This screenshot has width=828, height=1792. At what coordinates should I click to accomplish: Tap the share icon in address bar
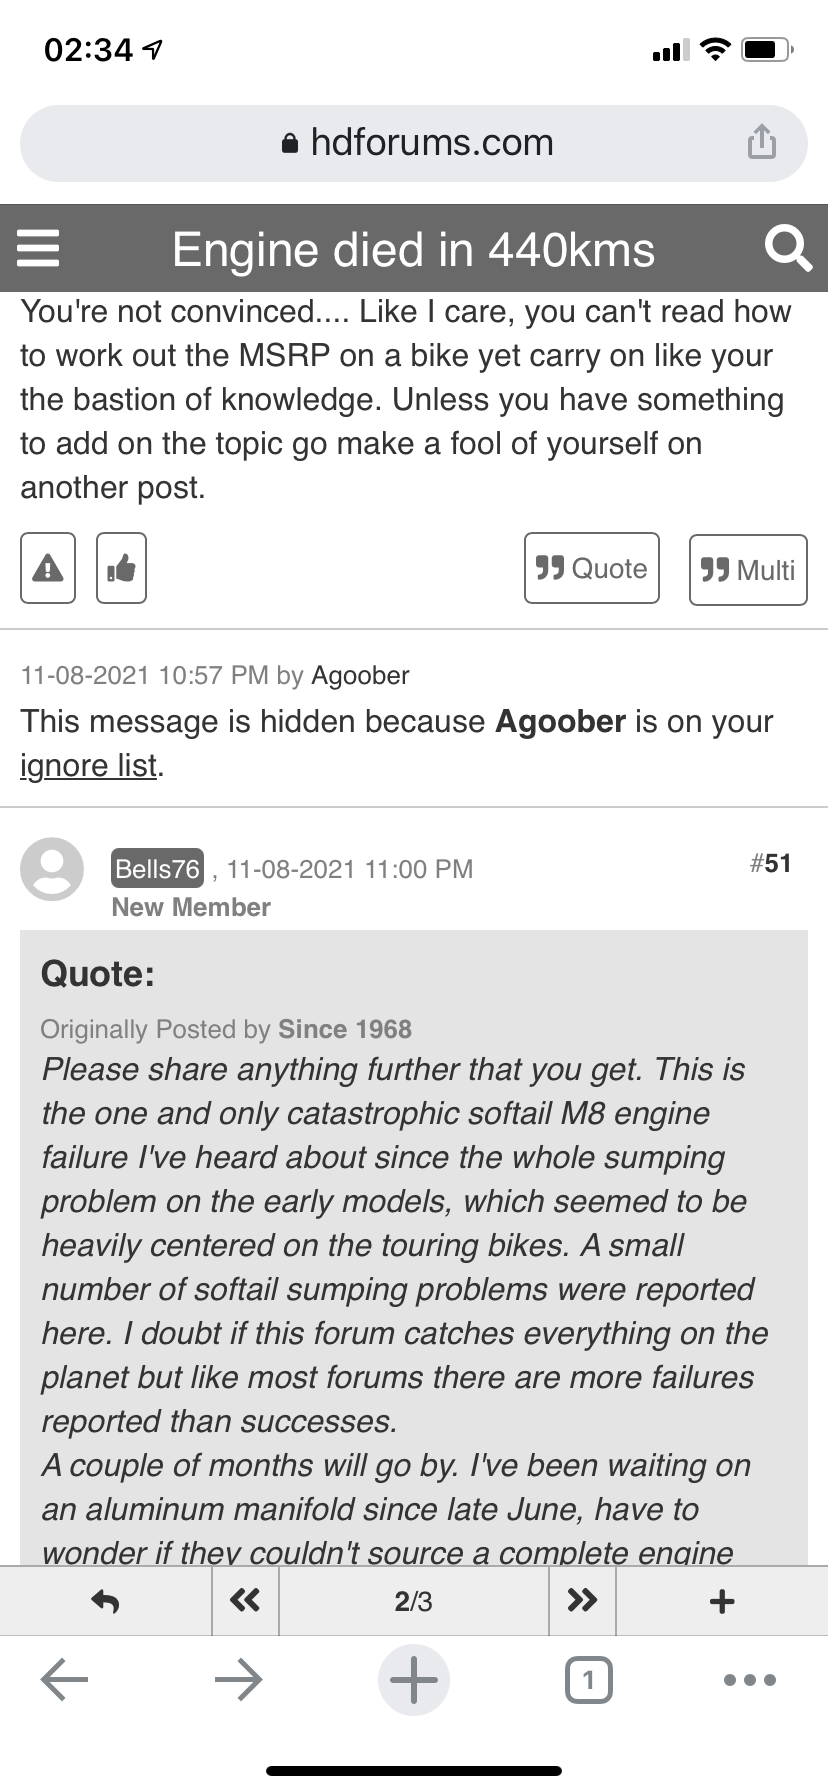coord(761,142)
